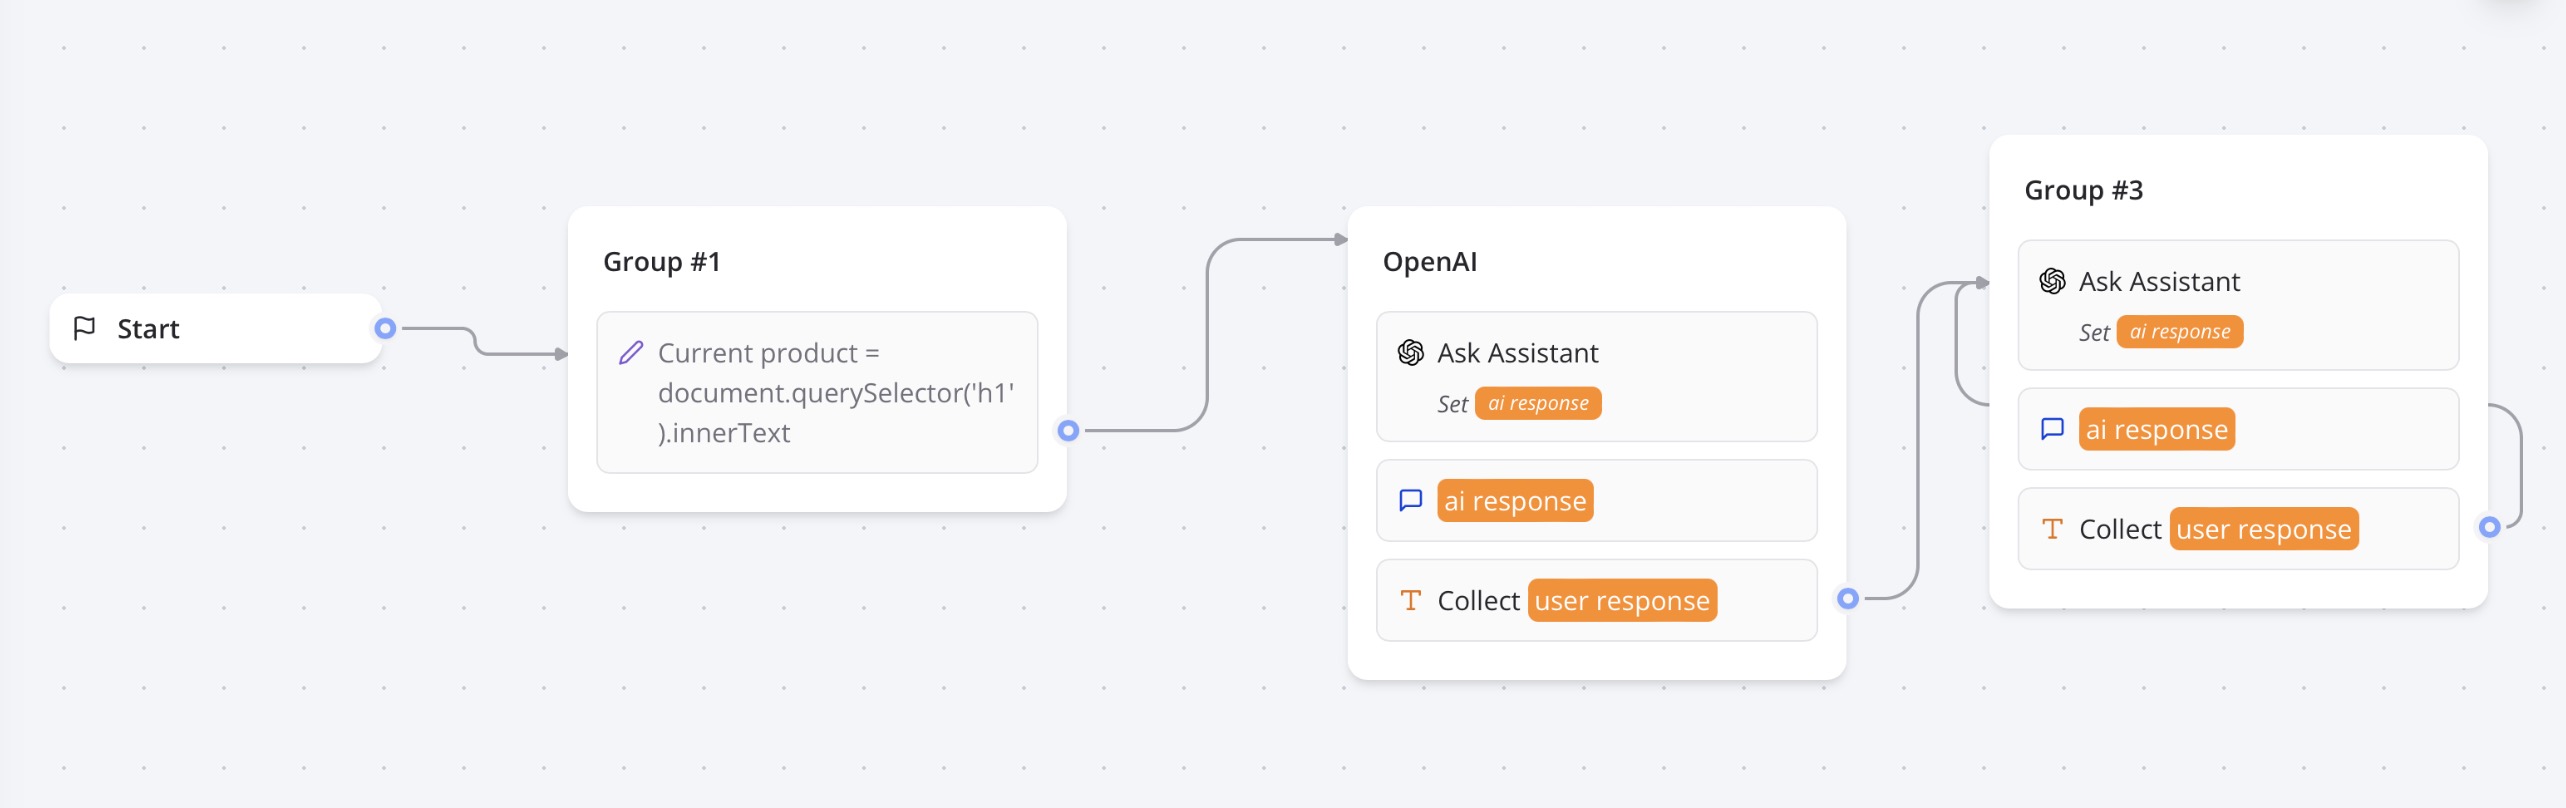
Task: Click the flag icon in Start node
Action: point(85,328)
